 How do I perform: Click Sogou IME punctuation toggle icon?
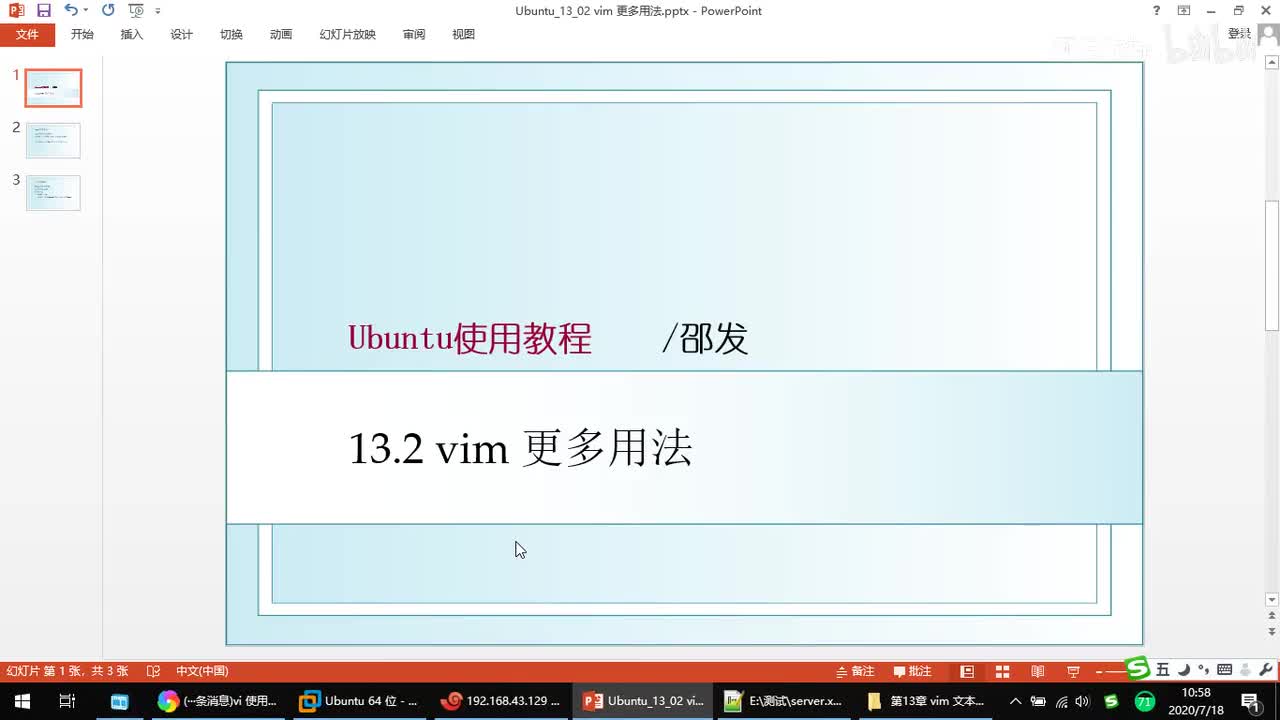tap(1202, 670)
